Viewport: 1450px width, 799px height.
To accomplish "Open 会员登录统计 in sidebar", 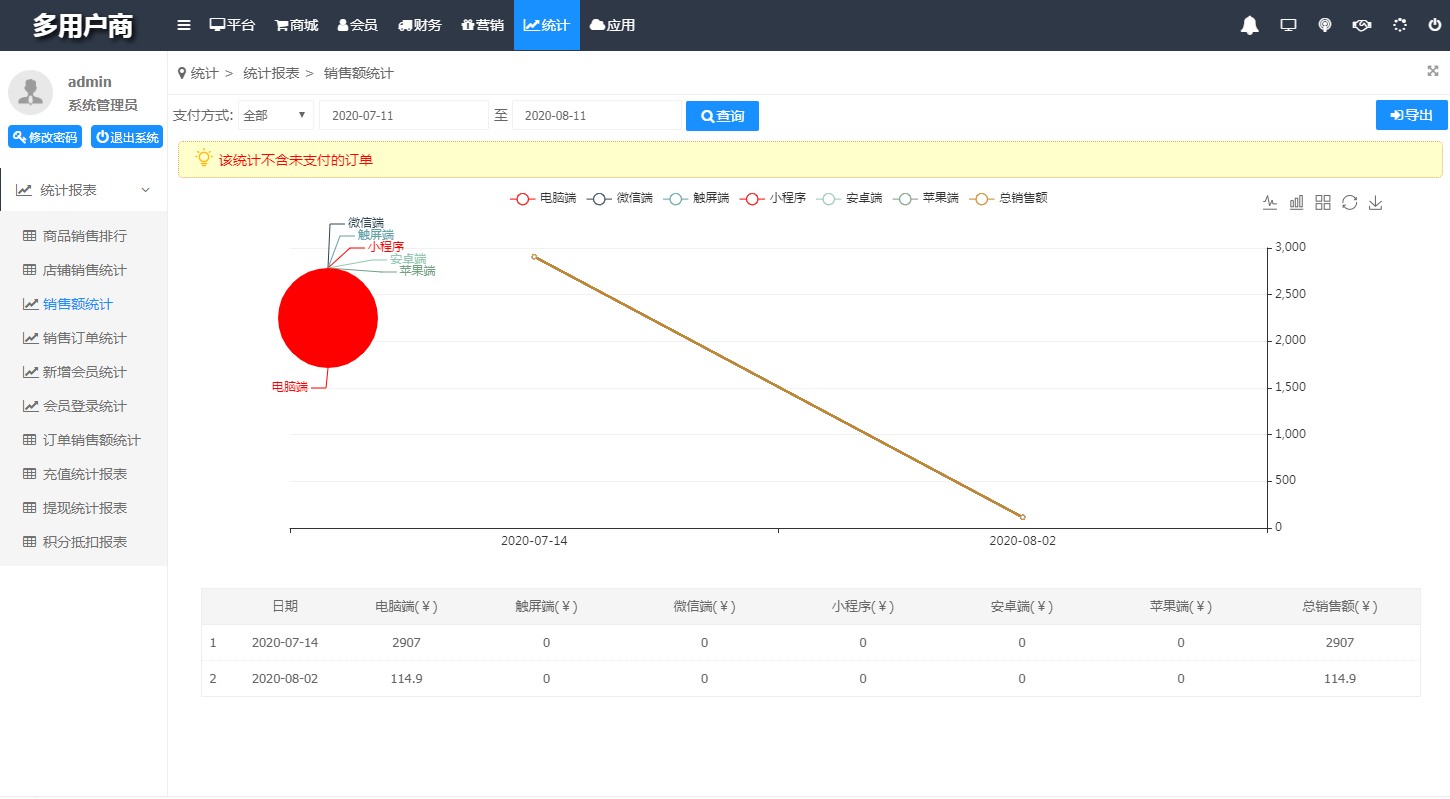I will [84, 406].
